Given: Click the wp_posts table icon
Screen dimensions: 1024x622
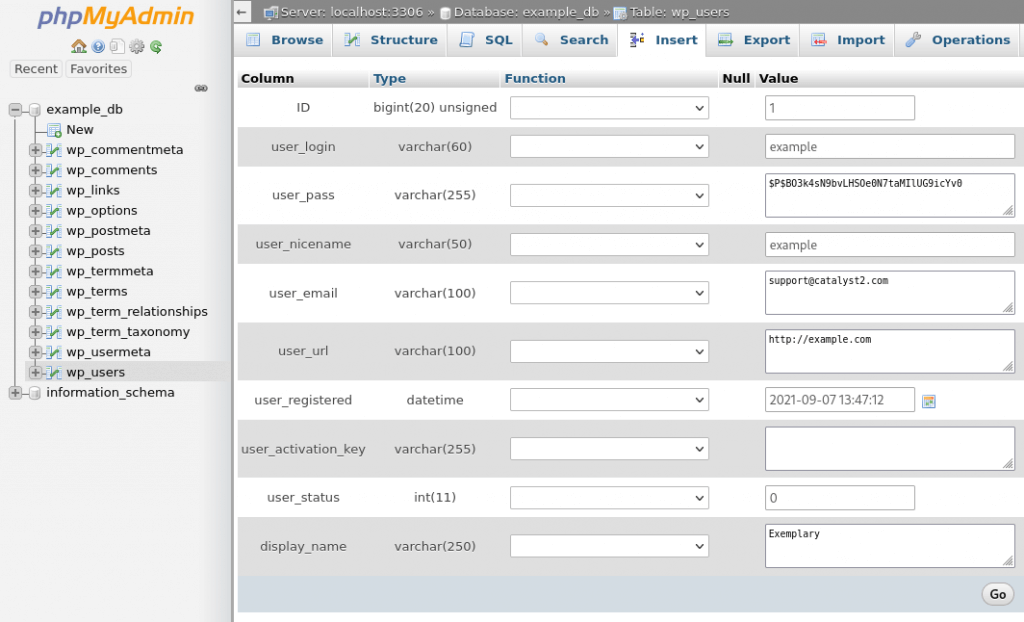Looking at the screenshot, I should [x=54, y=252].
